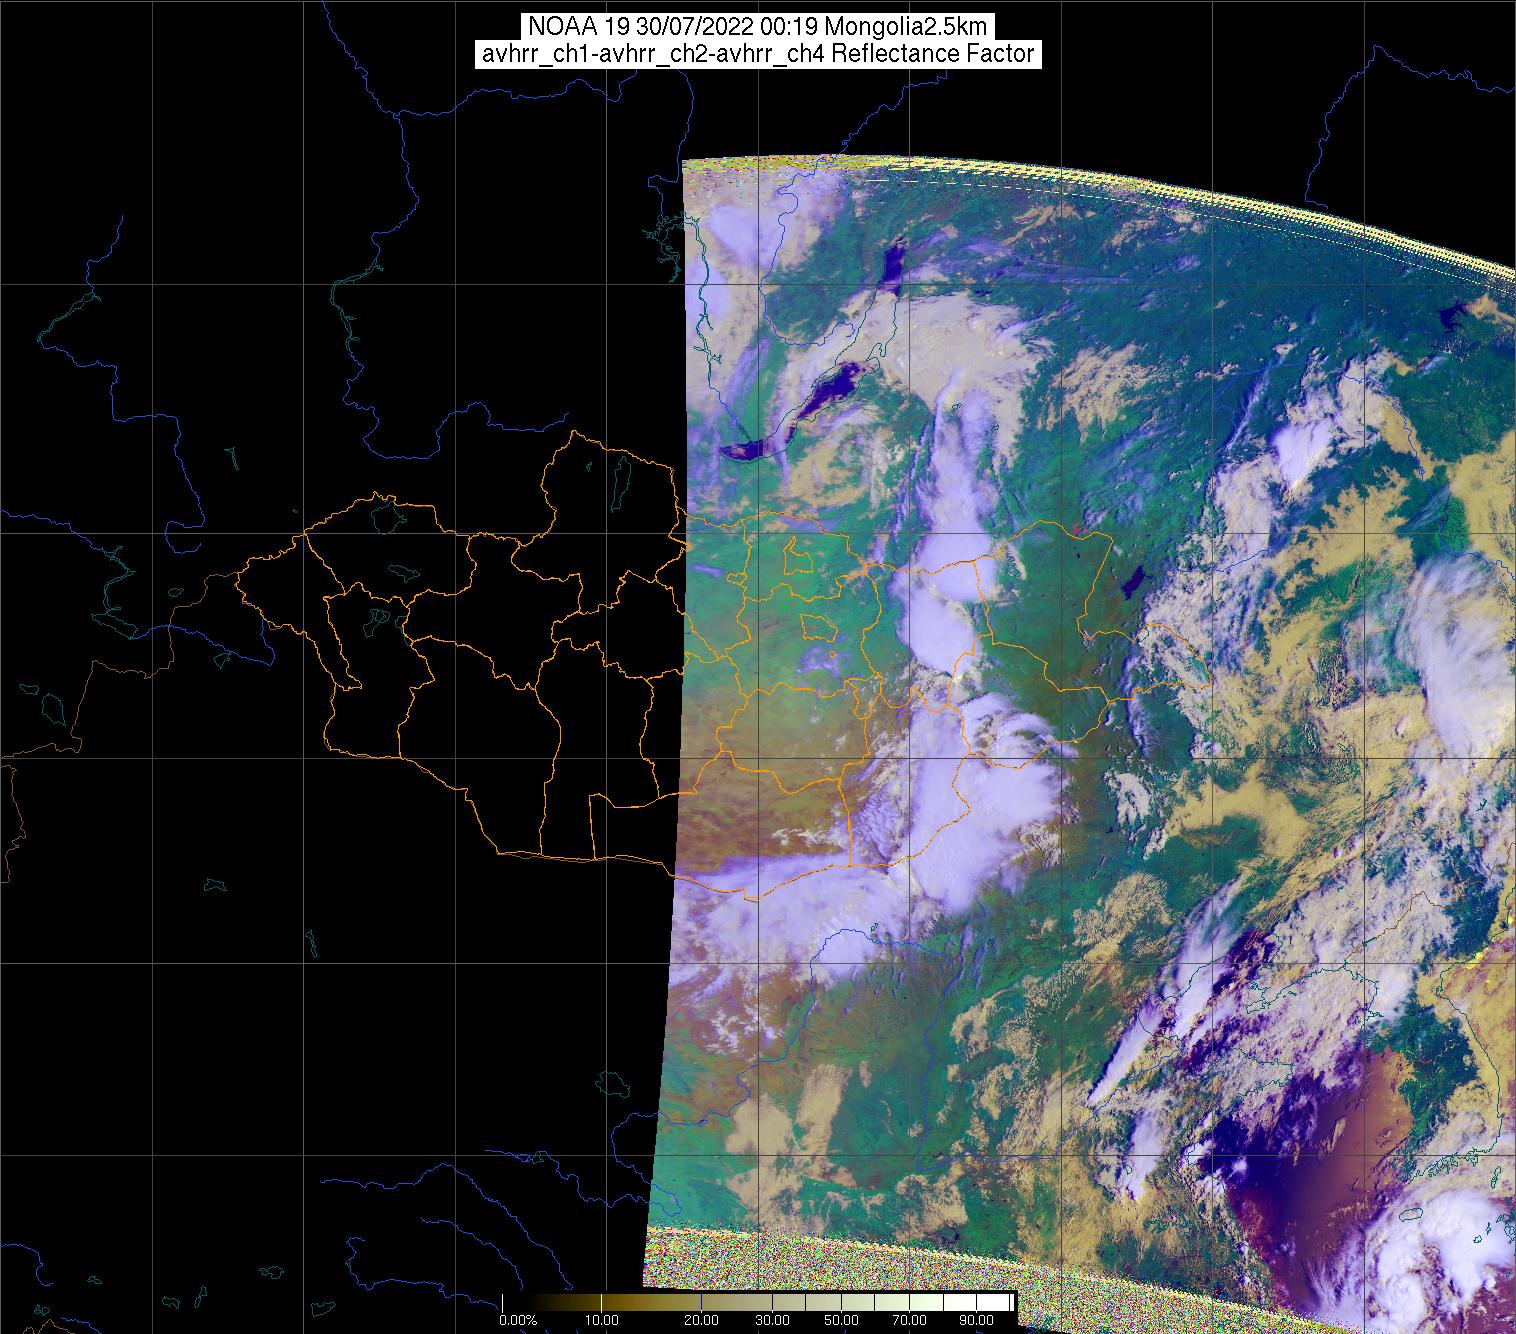Click the reflectance gradient colorbar

758,1302
